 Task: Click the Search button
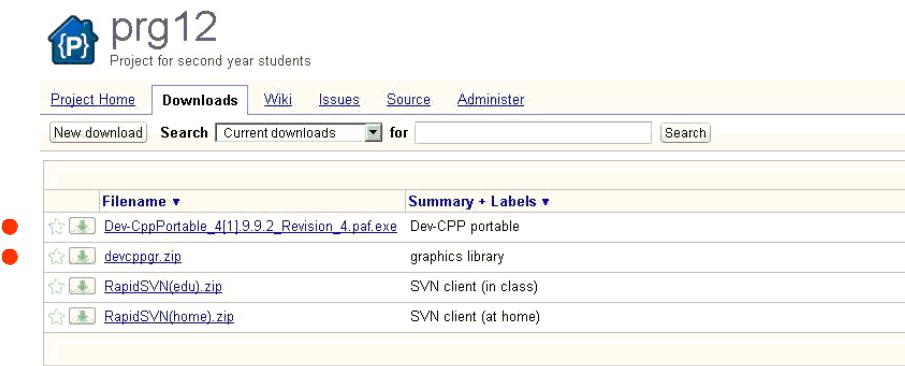(685, 133)
